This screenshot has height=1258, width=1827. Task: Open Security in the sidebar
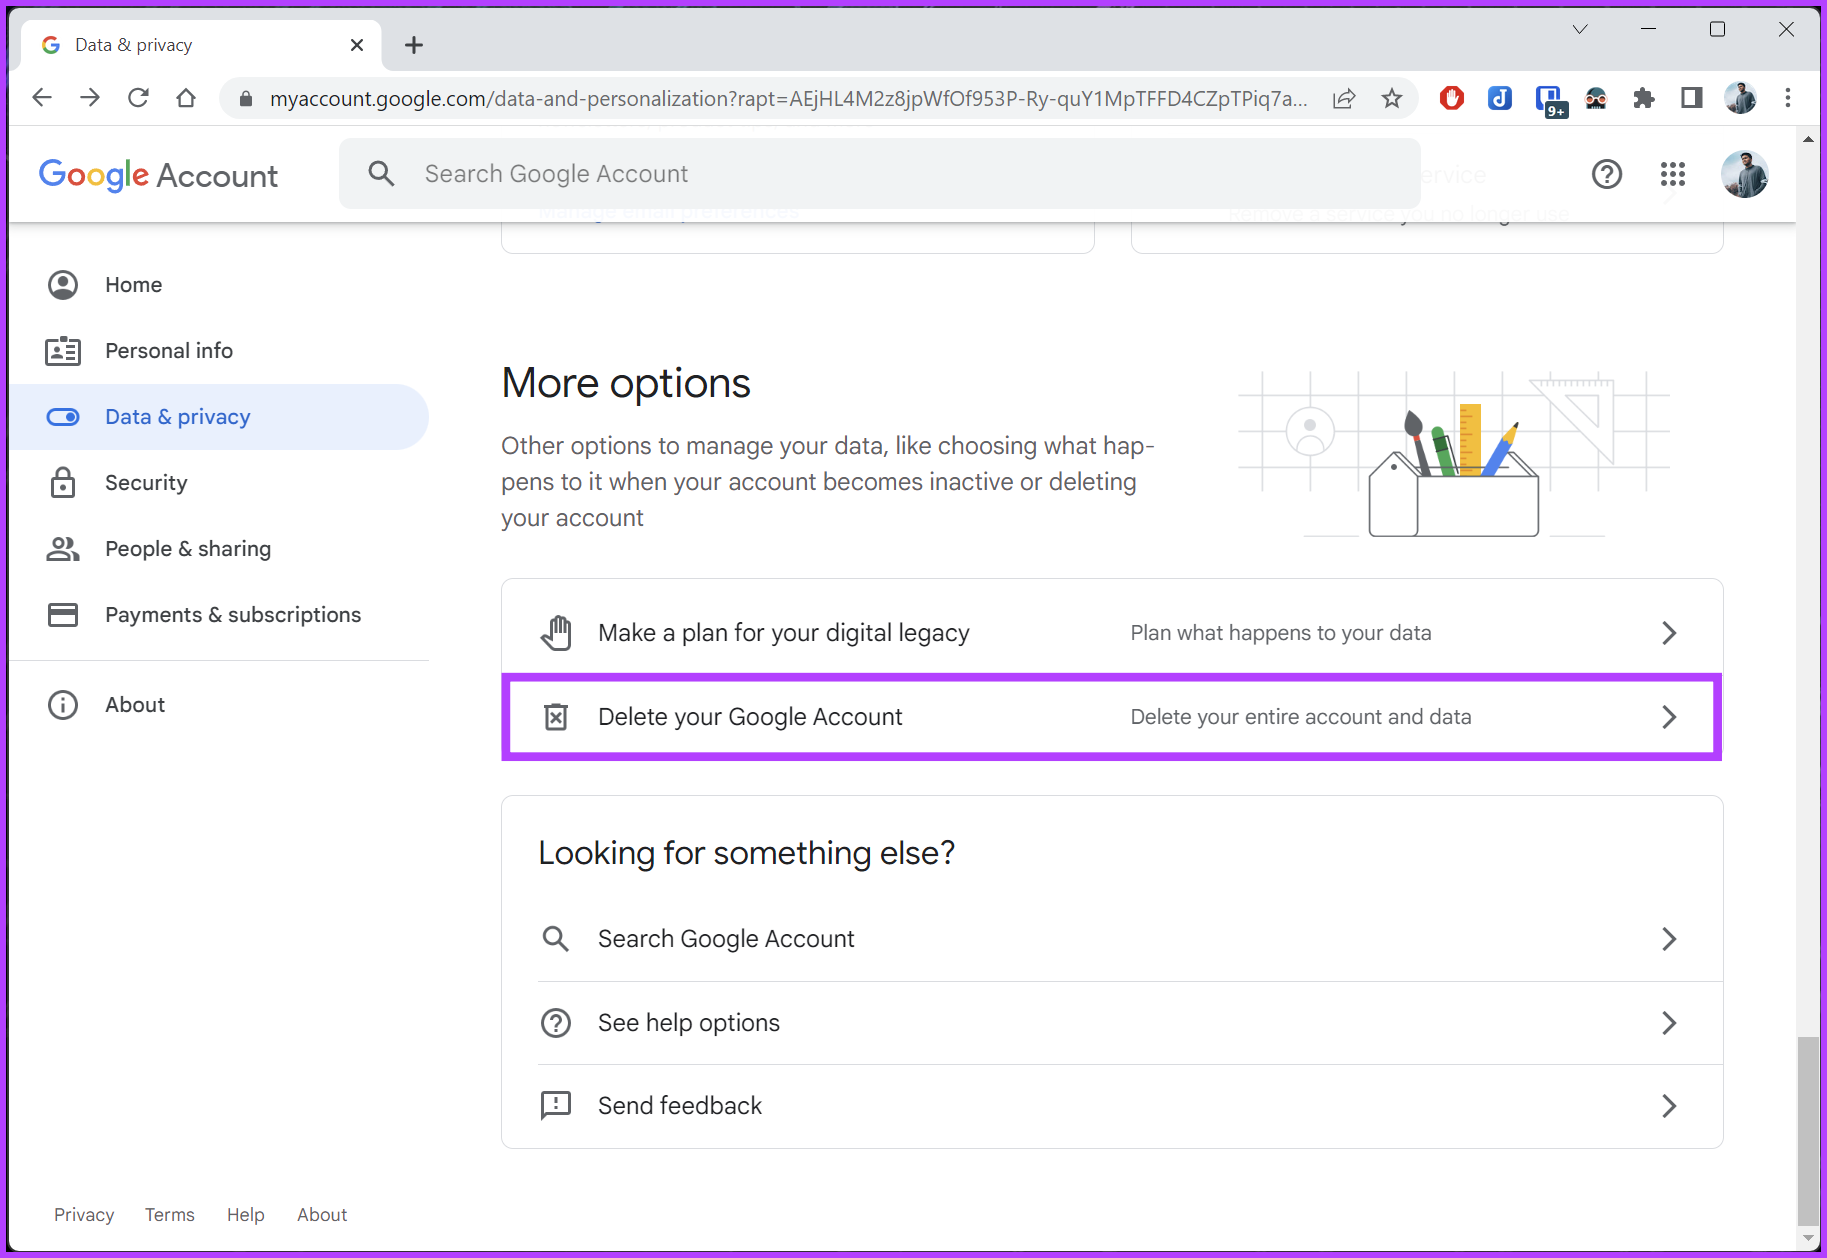pos(218,483)
